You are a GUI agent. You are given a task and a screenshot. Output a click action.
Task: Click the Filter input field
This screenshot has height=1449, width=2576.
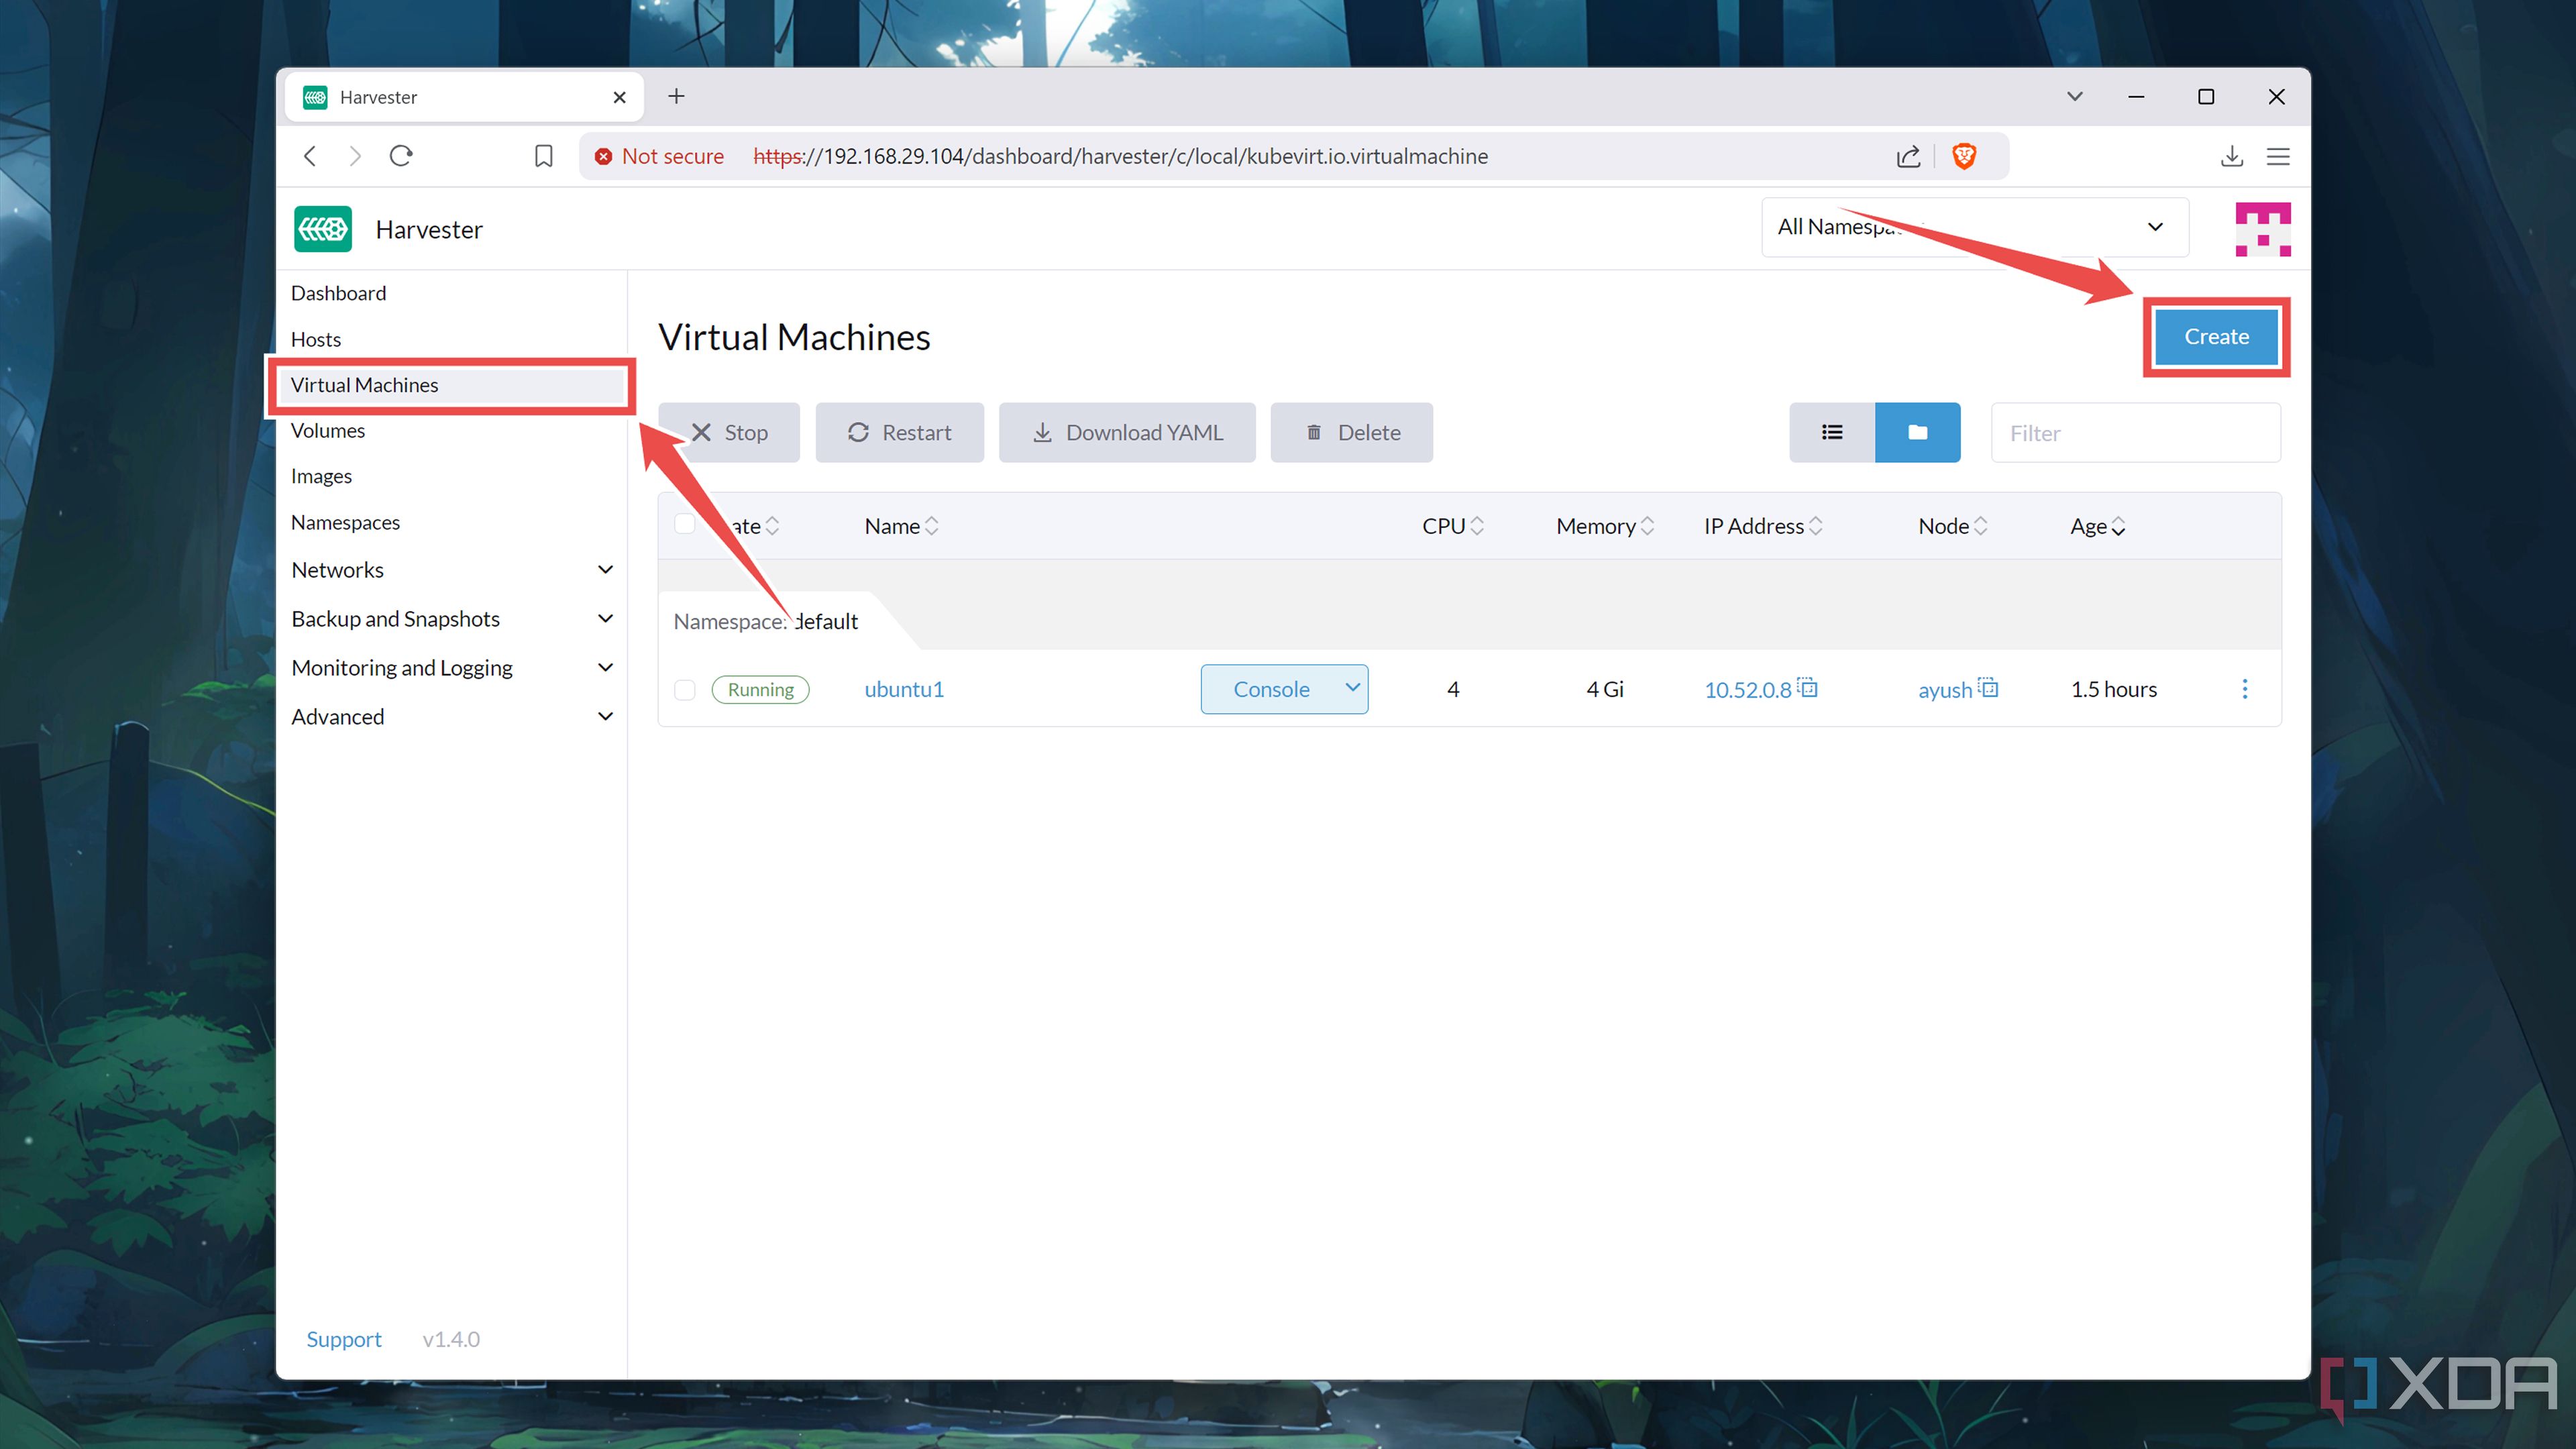pos(2135,433)
